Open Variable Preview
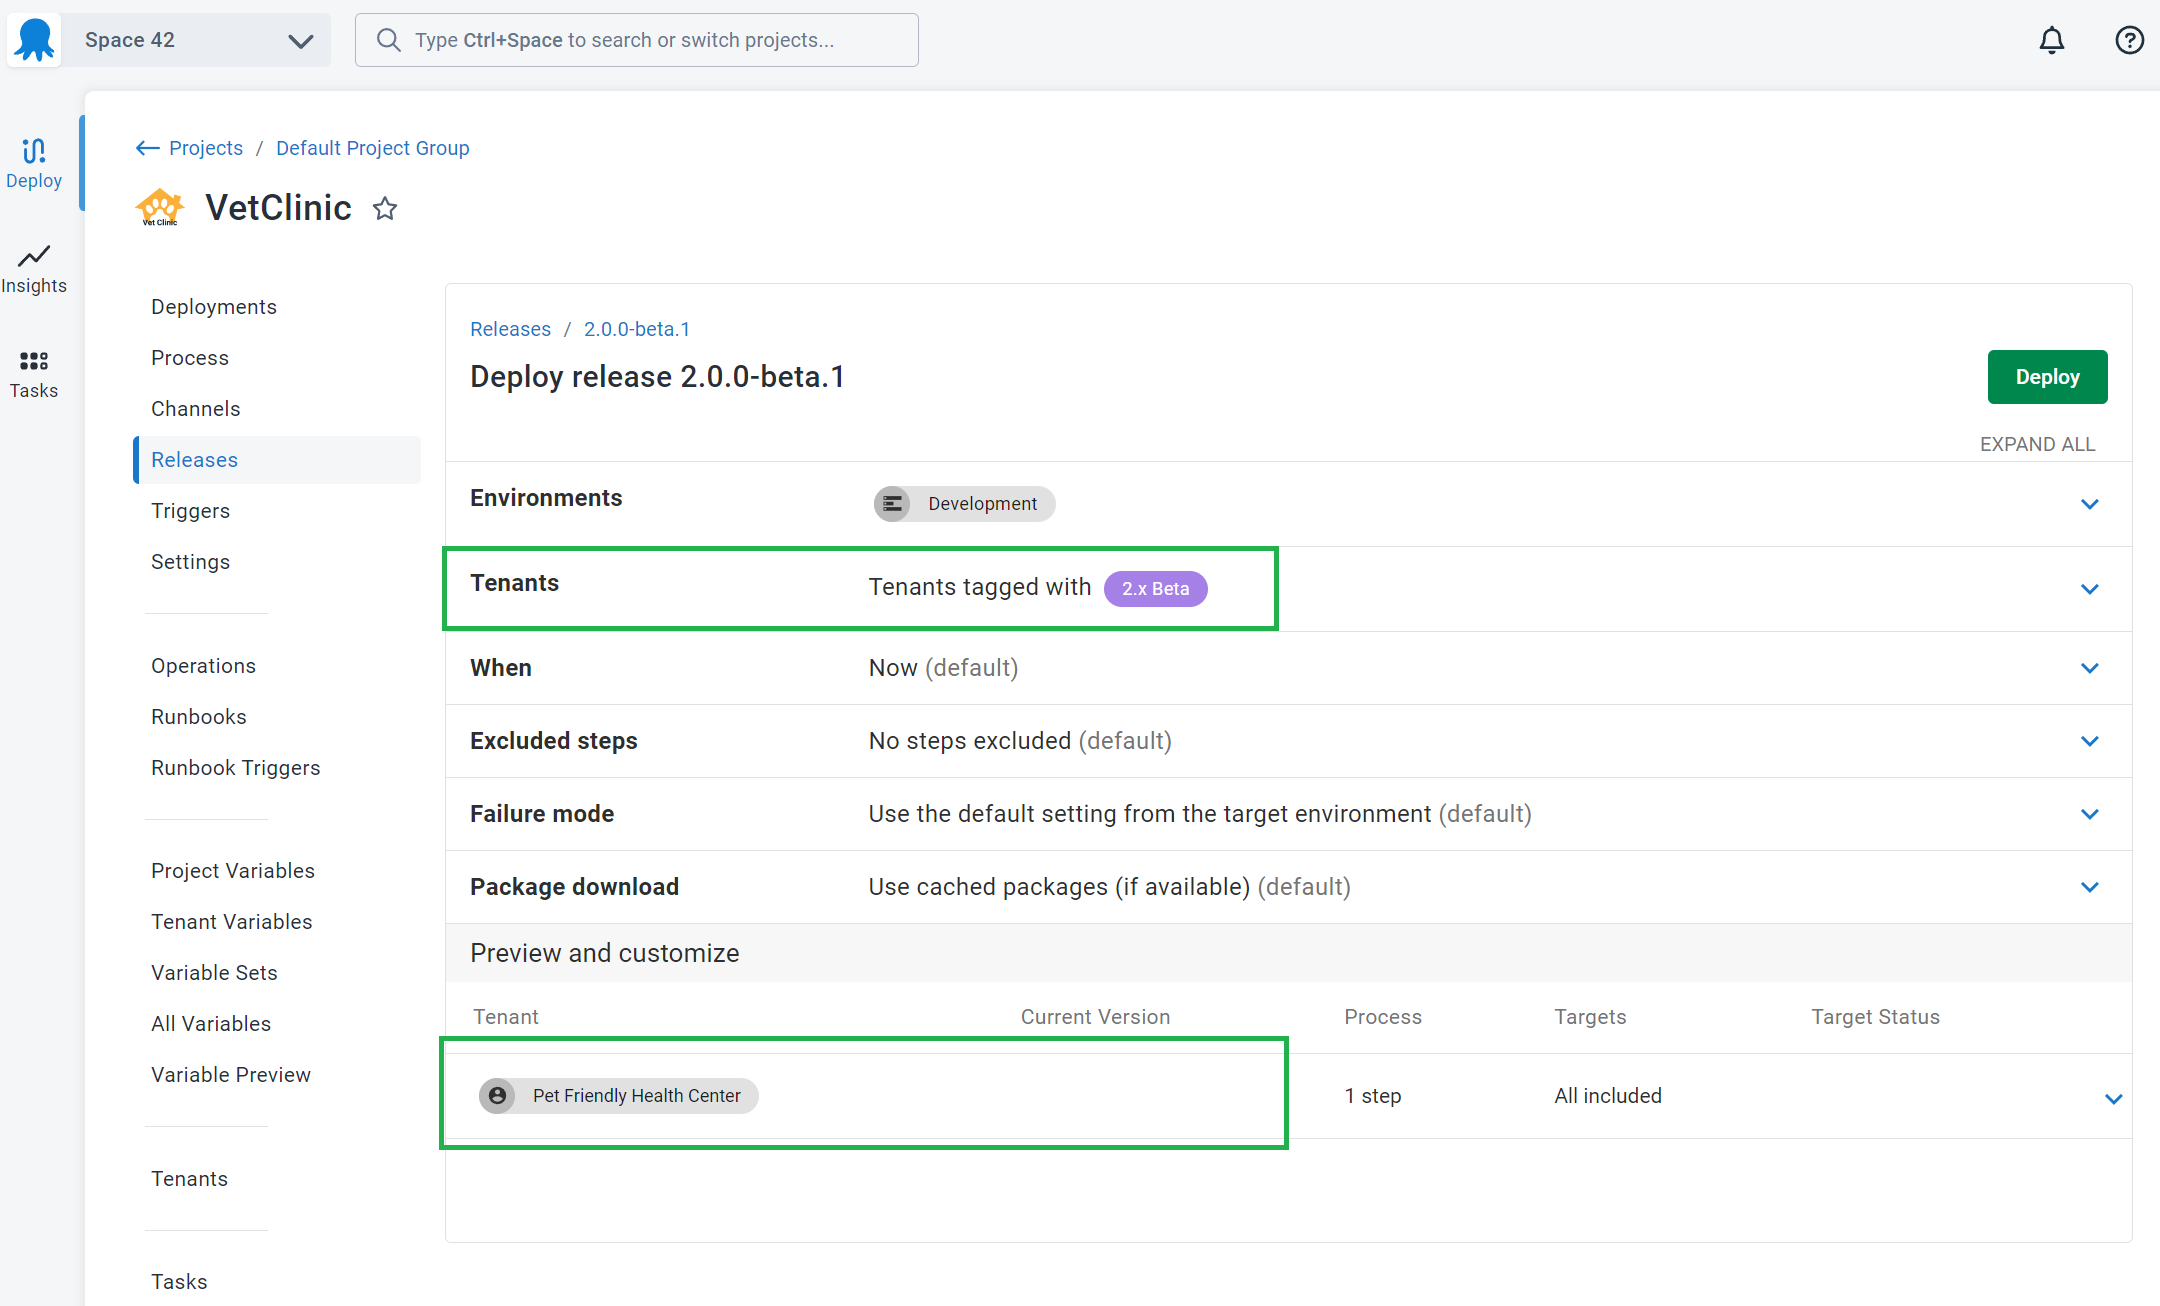Image resolution: width=2160 pixels, height=1306 pixels. 231,1075
